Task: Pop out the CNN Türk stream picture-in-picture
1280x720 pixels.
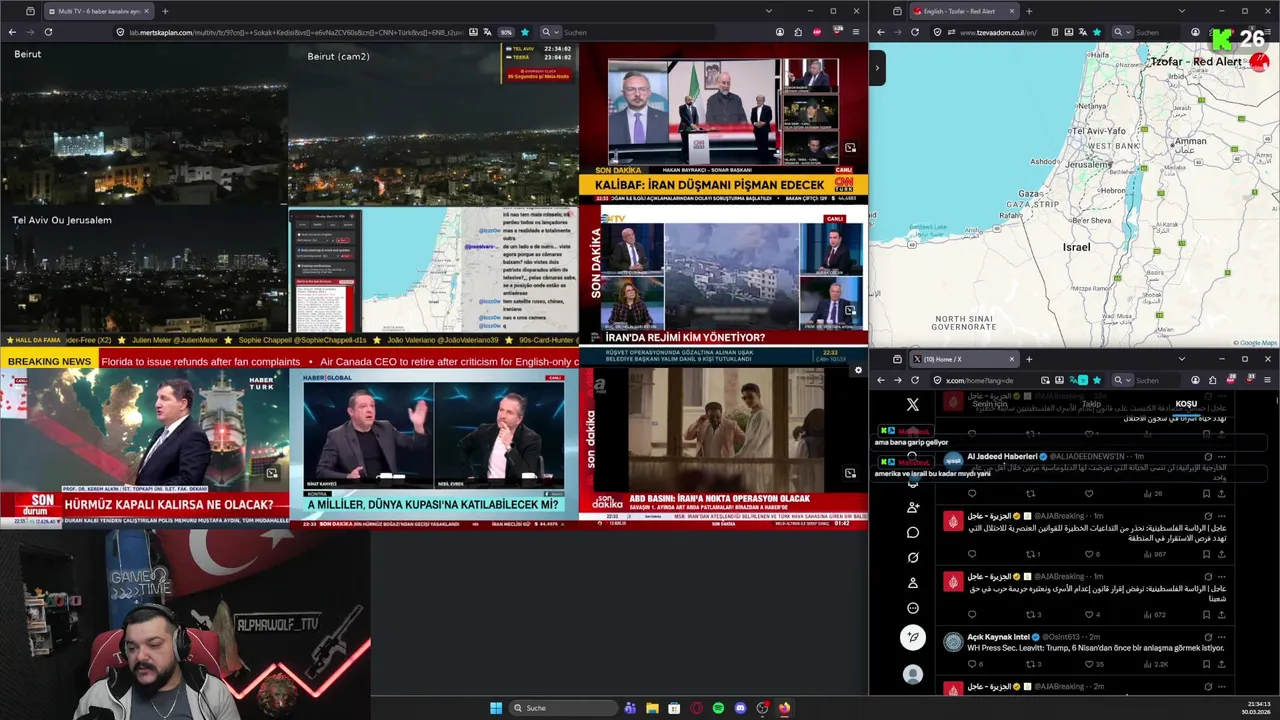Action: (x=850, y=148)
